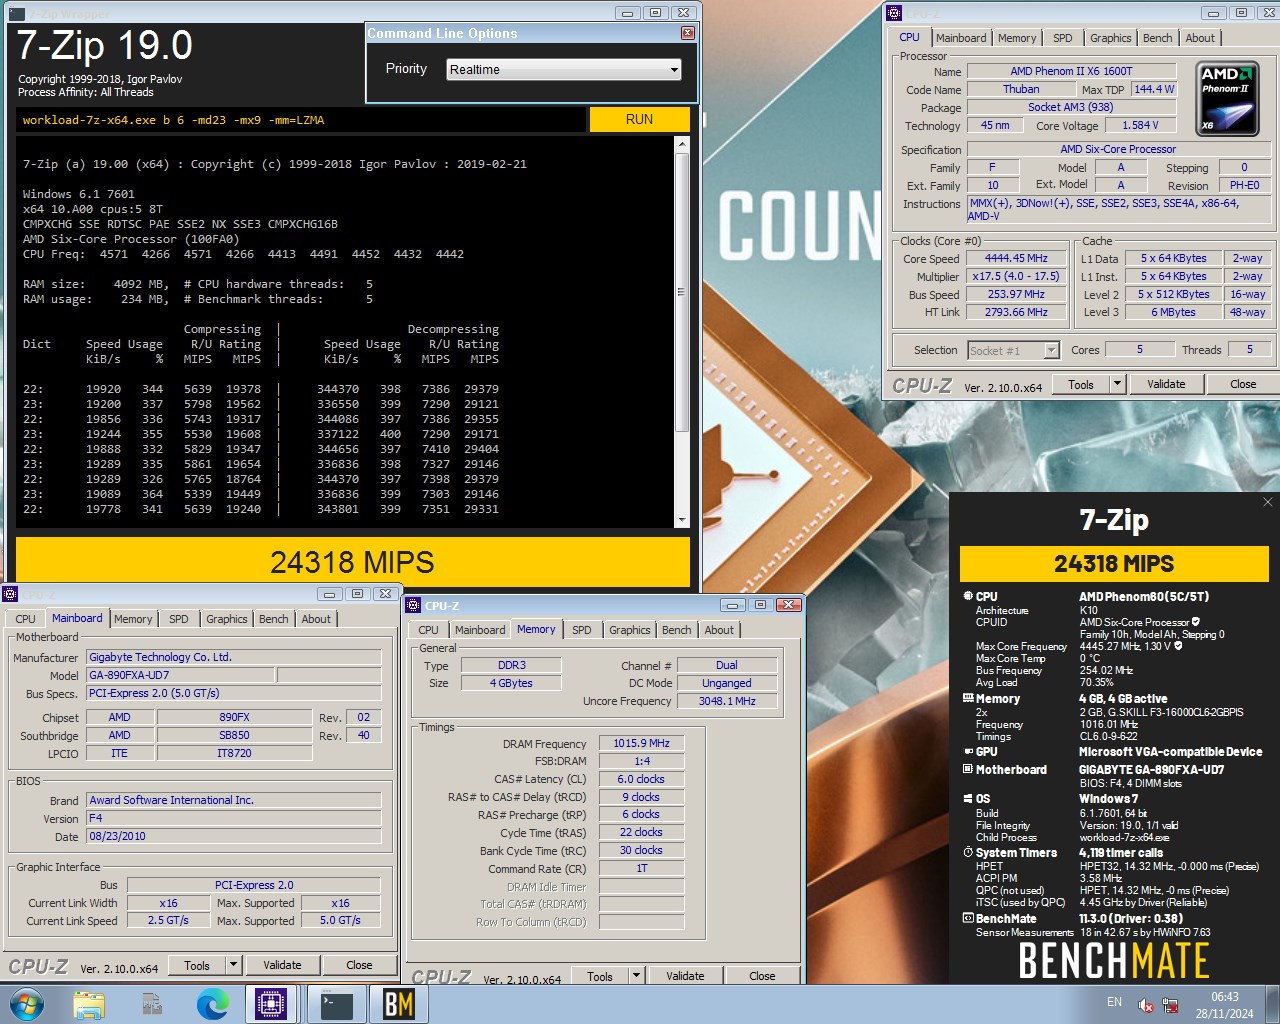Click the title icon of the Mainboard CPU-Z window
Image resolution: width=1280 pixels, height=1024 pixels.
[x=11, y=594]
